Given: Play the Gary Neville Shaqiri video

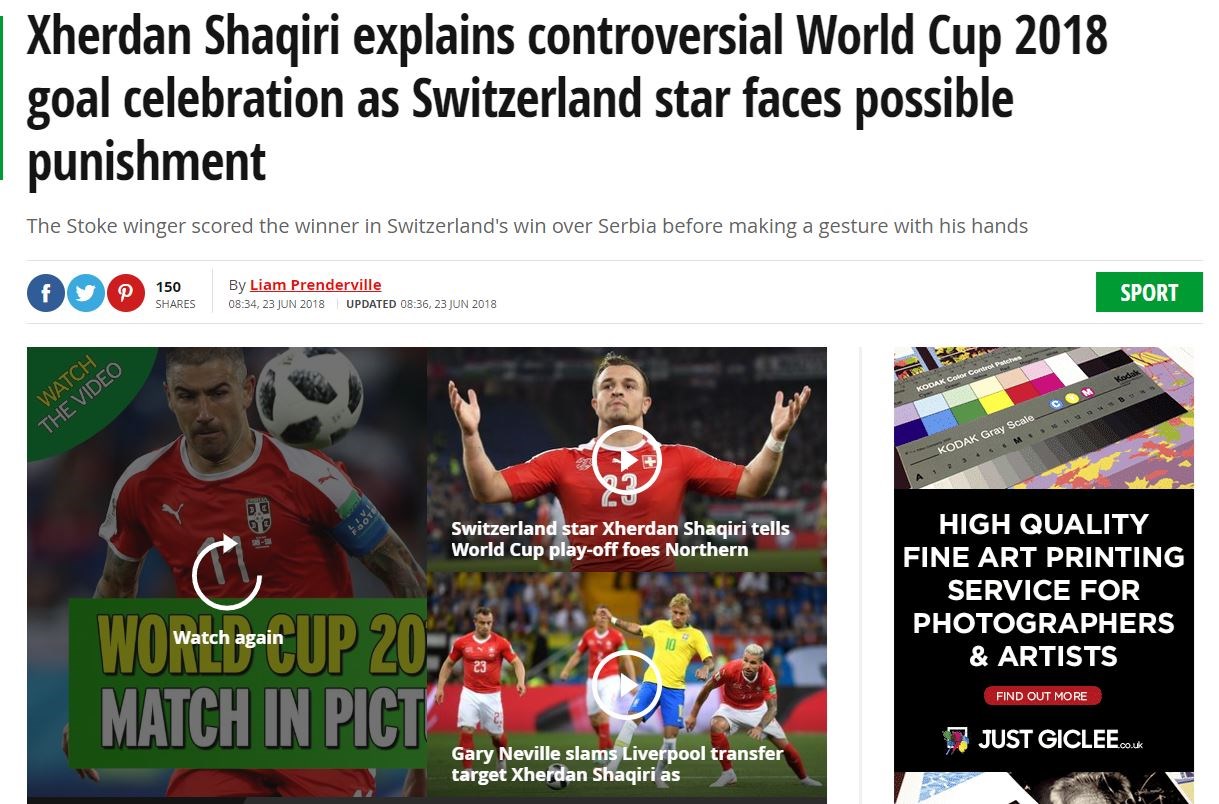Looking at the screenshot, I should click(x=626, y=685).
